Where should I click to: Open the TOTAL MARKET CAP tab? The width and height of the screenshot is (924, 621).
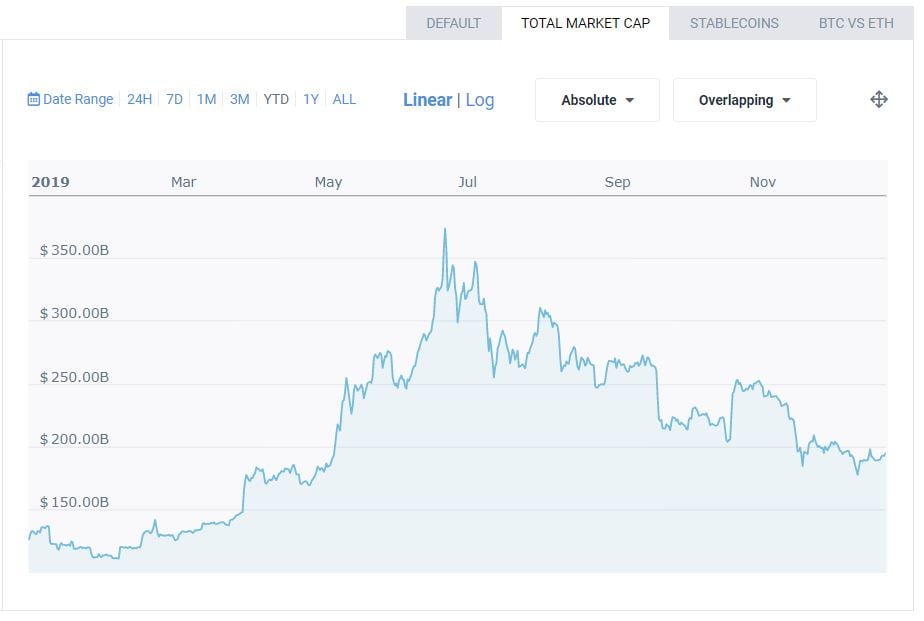(x=585, y=23)
